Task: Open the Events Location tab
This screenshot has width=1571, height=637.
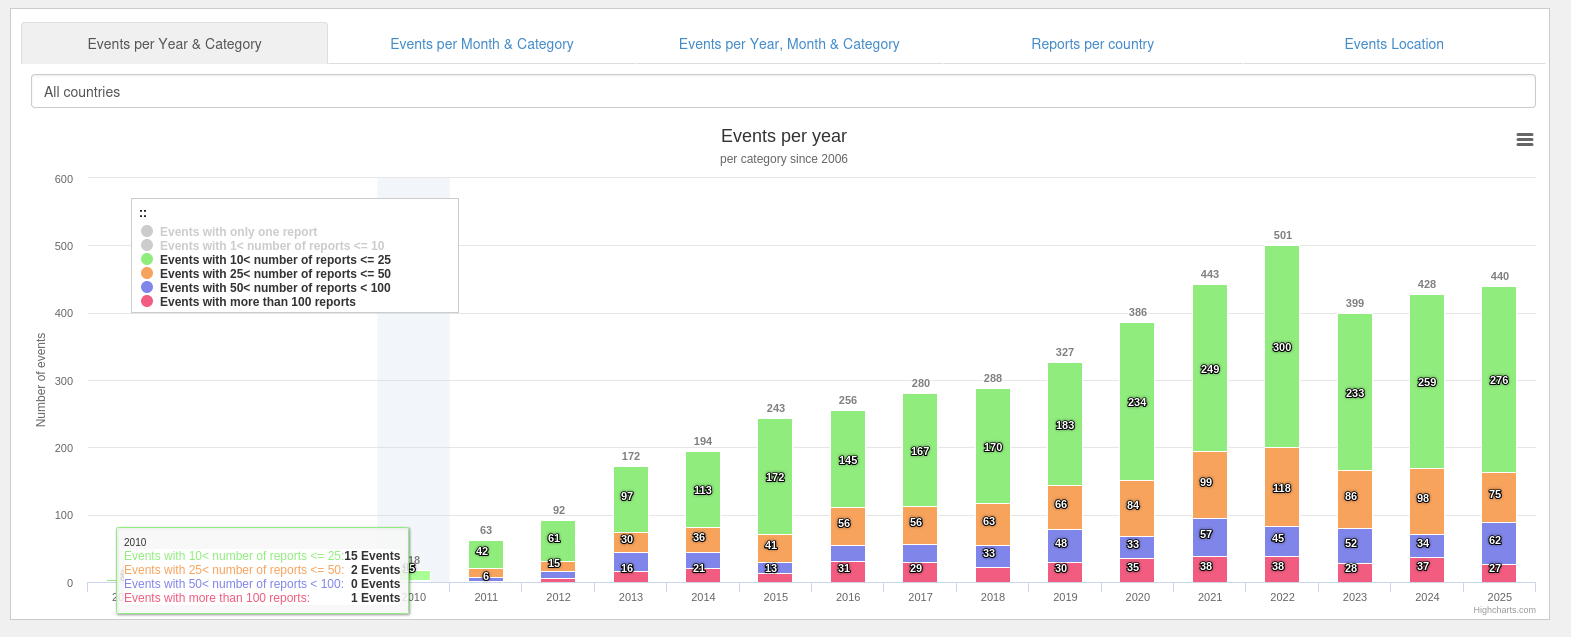Action: pyautogui.click(x=1393, y=44)
